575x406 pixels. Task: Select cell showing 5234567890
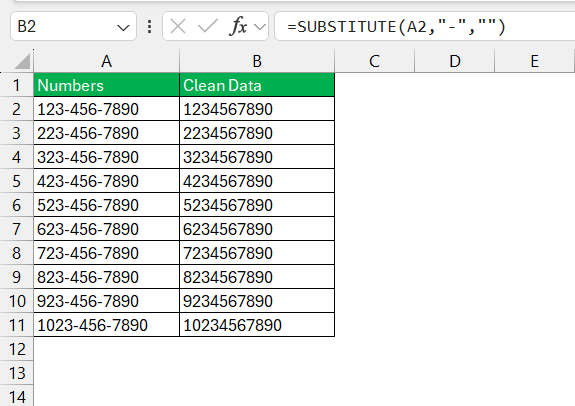(x=257, y=205)
